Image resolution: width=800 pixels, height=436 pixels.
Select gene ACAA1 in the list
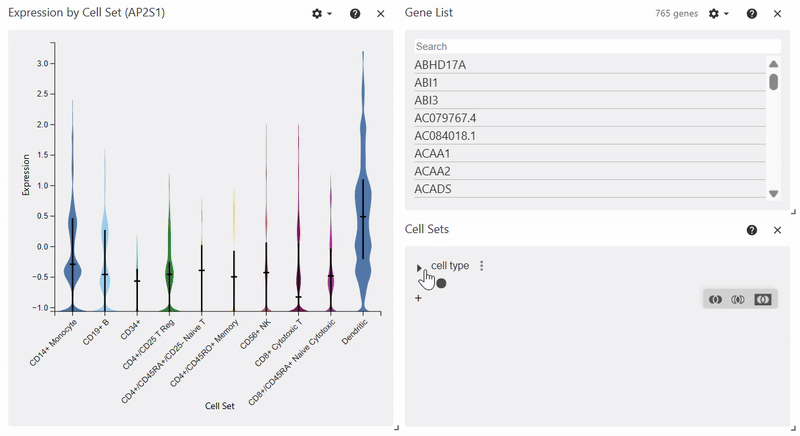coord(590,154)
